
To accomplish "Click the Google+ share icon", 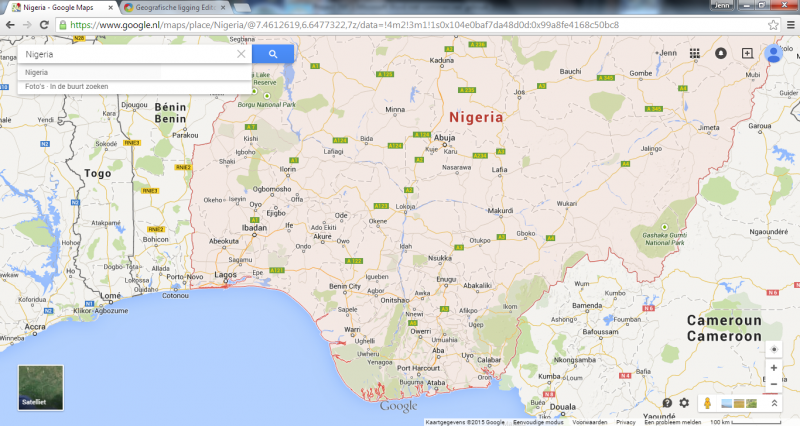I will click(x=747, y=53).
